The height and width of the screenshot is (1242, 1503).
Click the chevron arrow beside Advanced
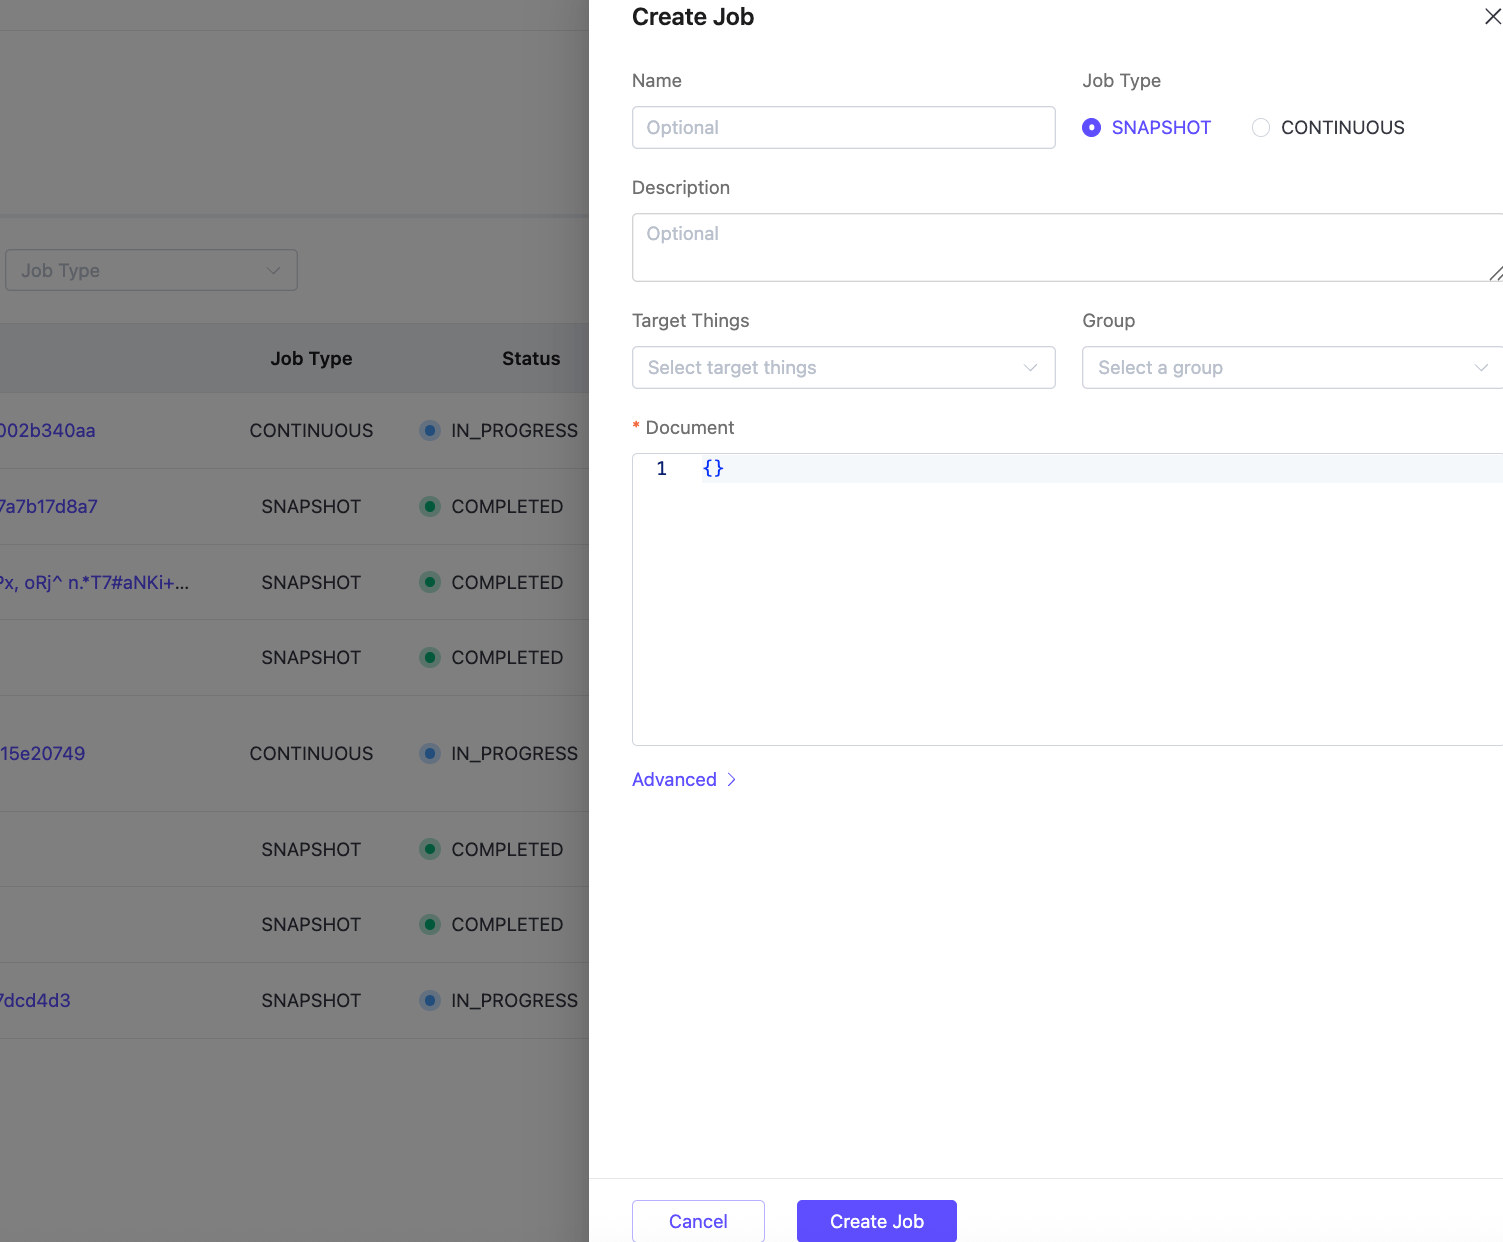[732, 780]
